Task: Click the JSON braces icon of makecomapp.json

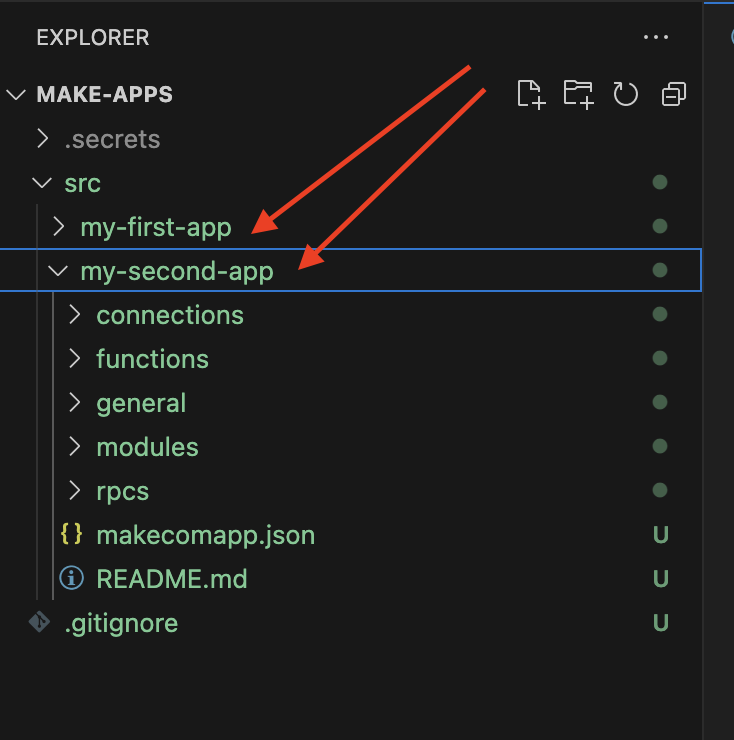Action: point(71,535)
